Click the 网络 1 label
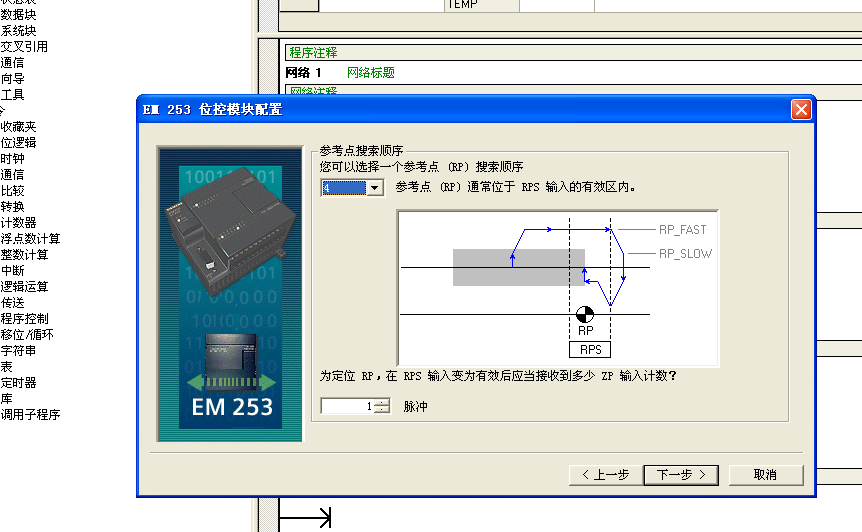 pyautogui.click(x=303, y=73)
